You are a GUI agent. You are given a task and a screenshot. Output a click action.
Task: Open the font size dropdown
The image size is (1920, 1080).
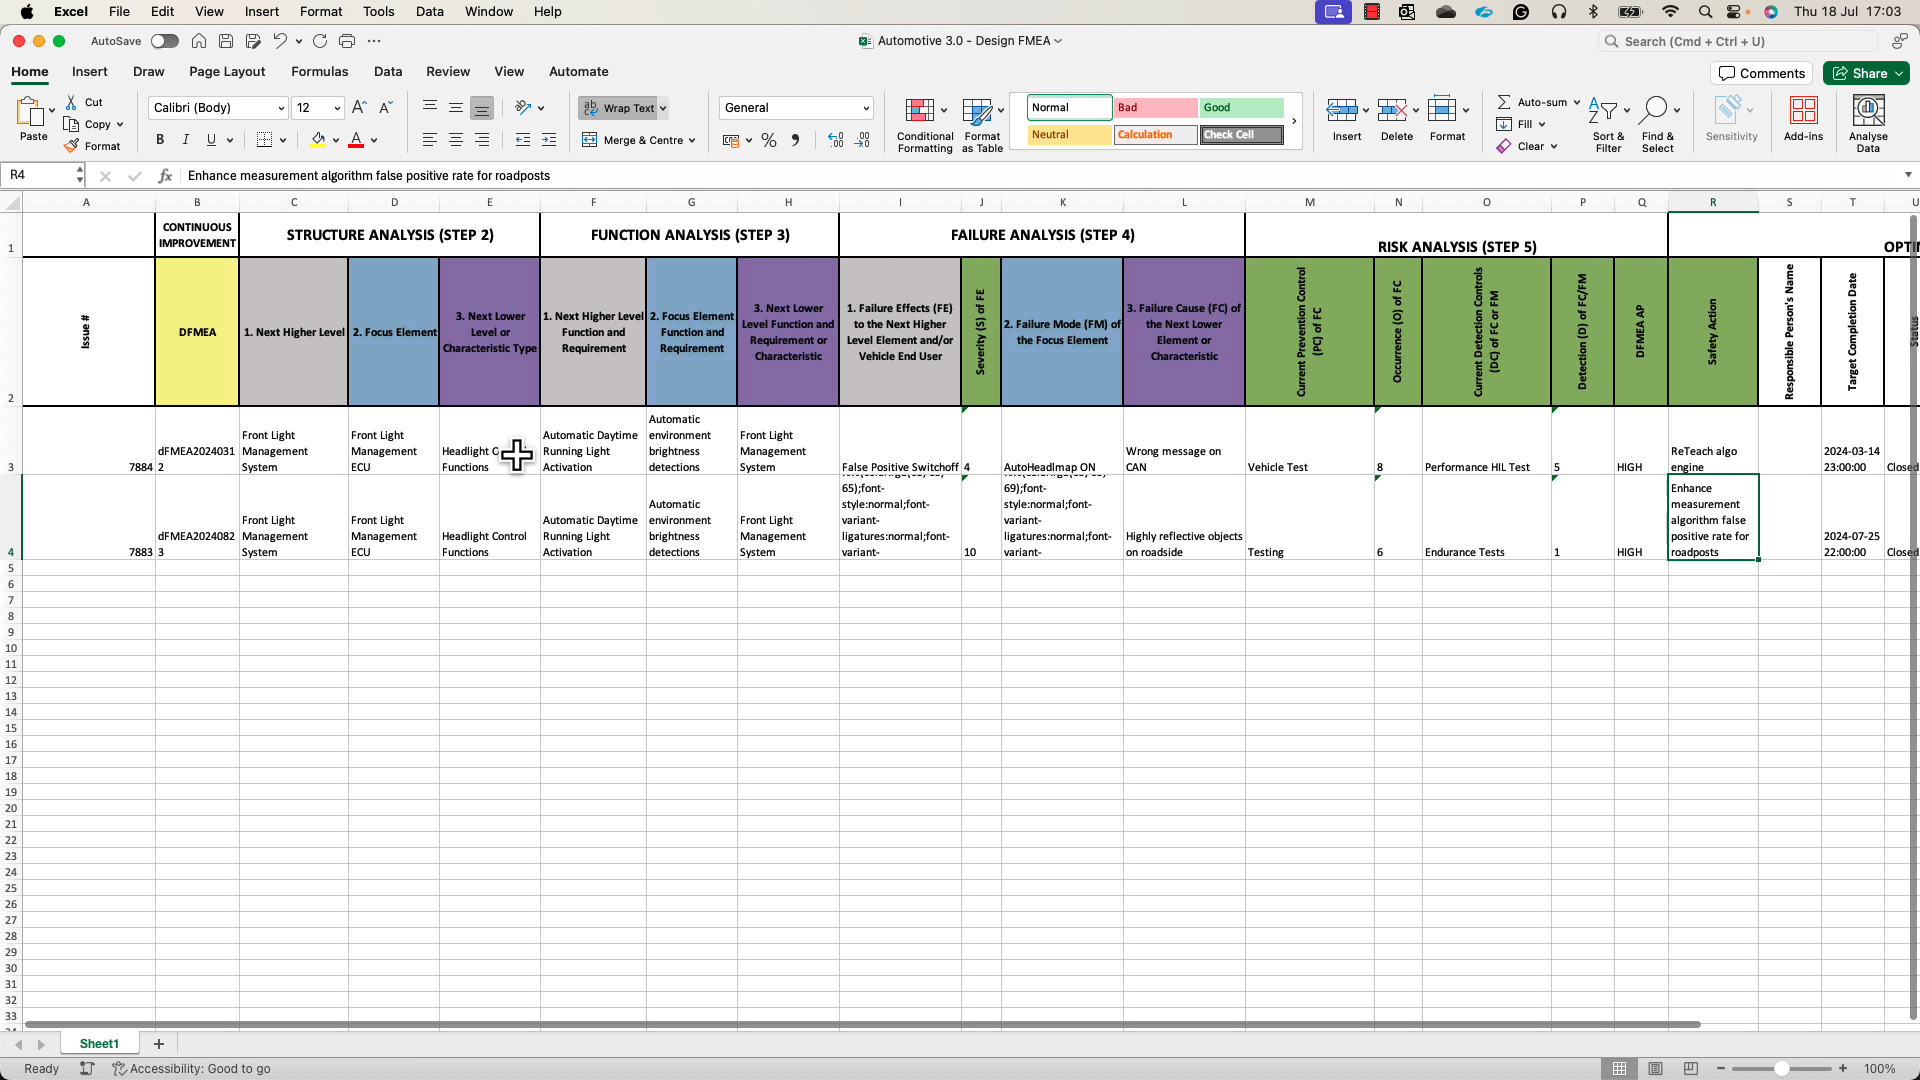click(x=337, y=108)
